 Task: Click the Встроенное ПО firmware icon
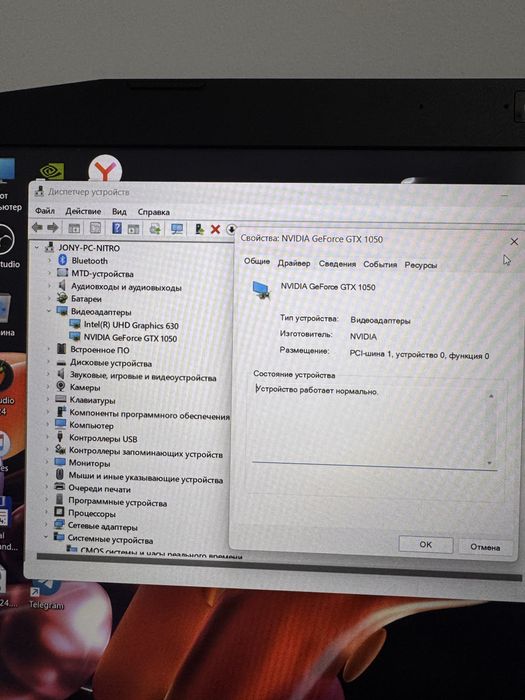[62, 349]
